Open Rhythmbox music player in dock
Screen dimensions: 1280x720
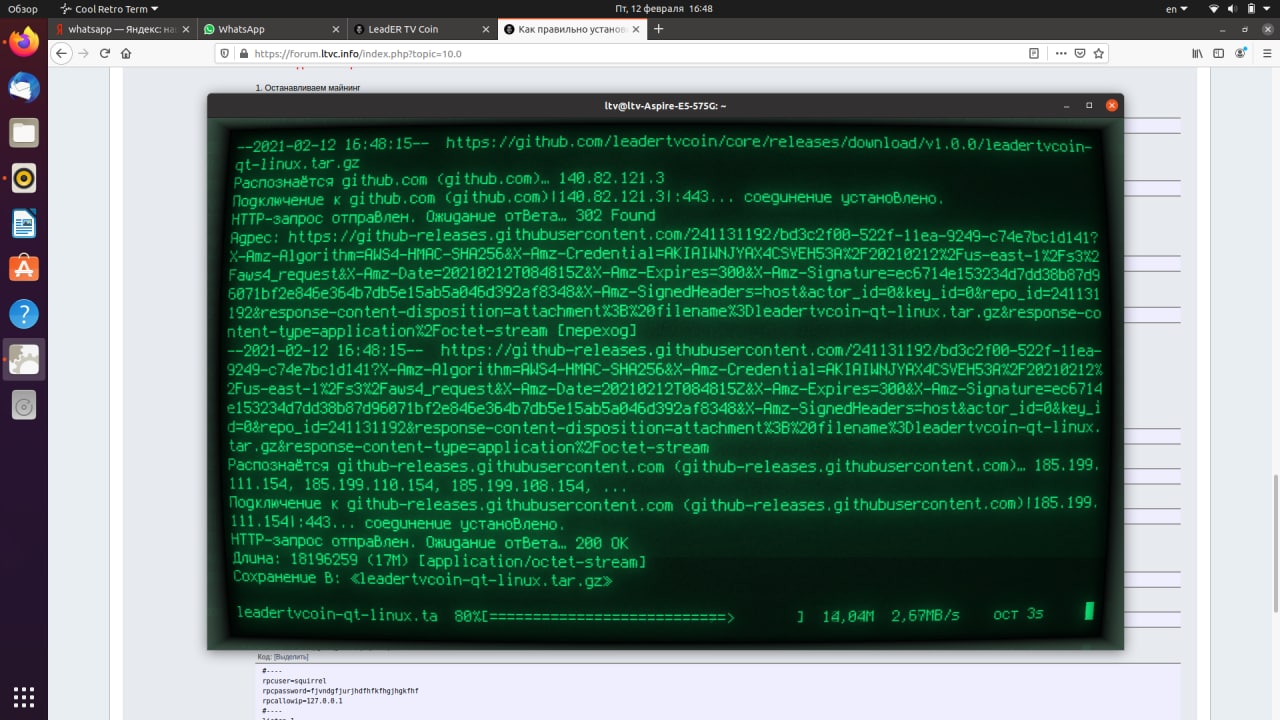point(24,178)
